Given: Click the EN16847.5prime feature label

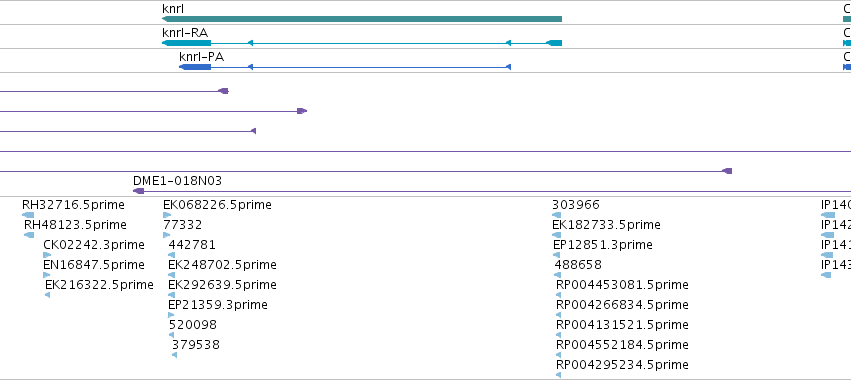Looking at the screenshot, I should (94, 265).
